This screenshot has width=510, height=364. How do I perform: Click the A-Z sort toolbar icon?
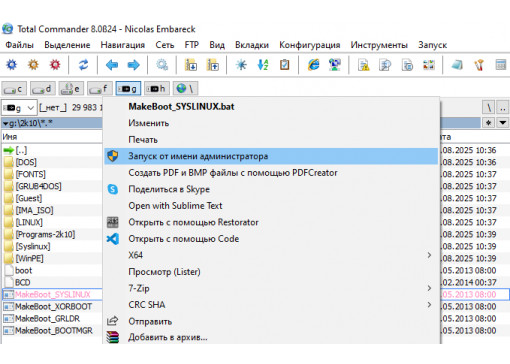263,65
